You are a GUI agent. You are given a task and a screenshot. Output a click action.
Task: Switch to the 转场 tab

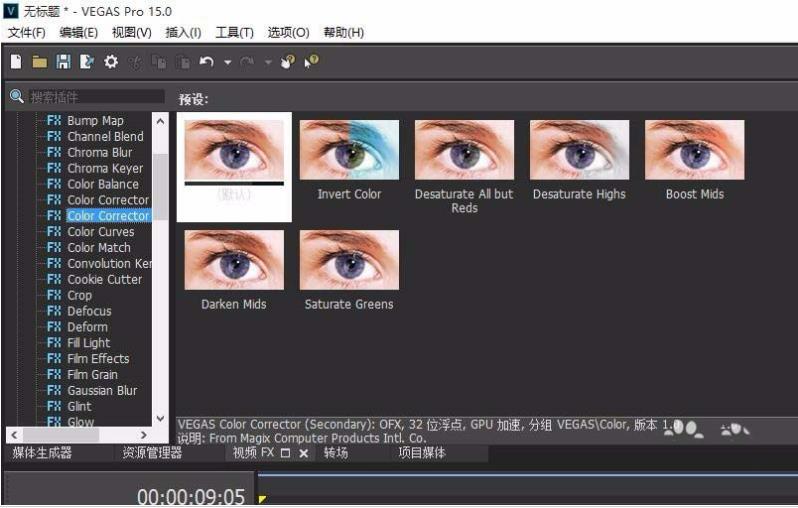point(336,453)
